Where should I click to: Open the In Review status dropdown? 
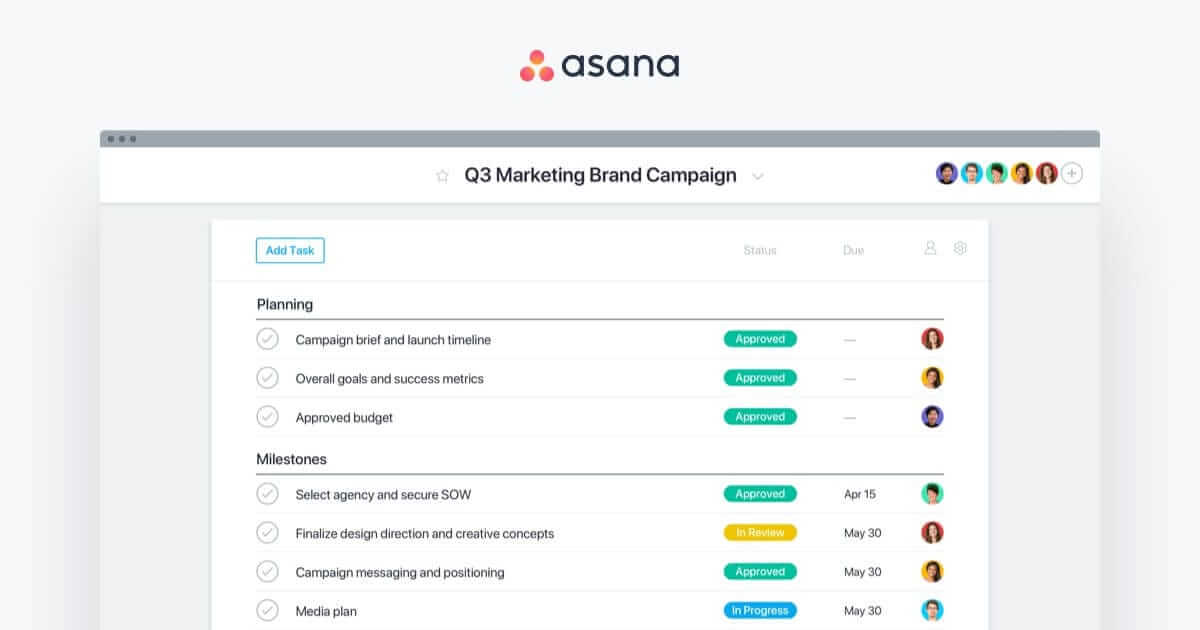tap(760, 533)
